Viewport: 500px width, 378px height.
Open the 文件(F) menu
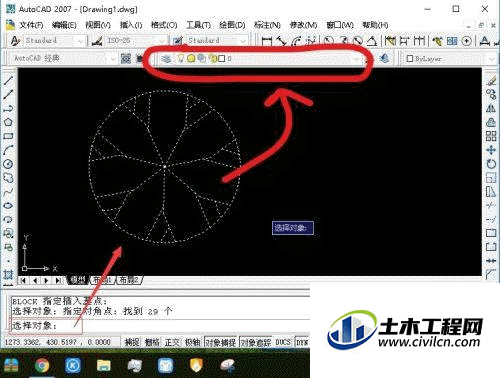point(31,25)
